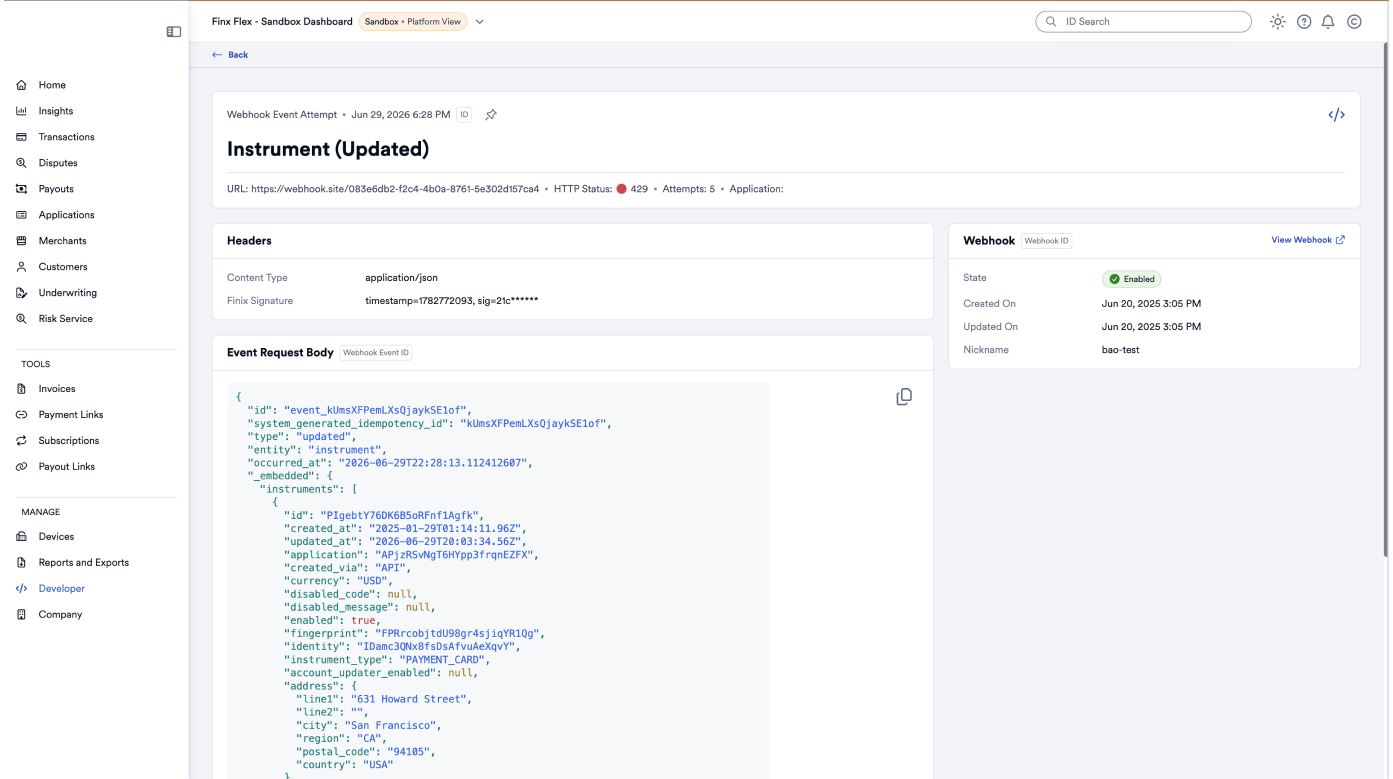This screenshot has width=1393, height=779.
Task: Click the Developer code brackets icon
Action: click(21, 589)
